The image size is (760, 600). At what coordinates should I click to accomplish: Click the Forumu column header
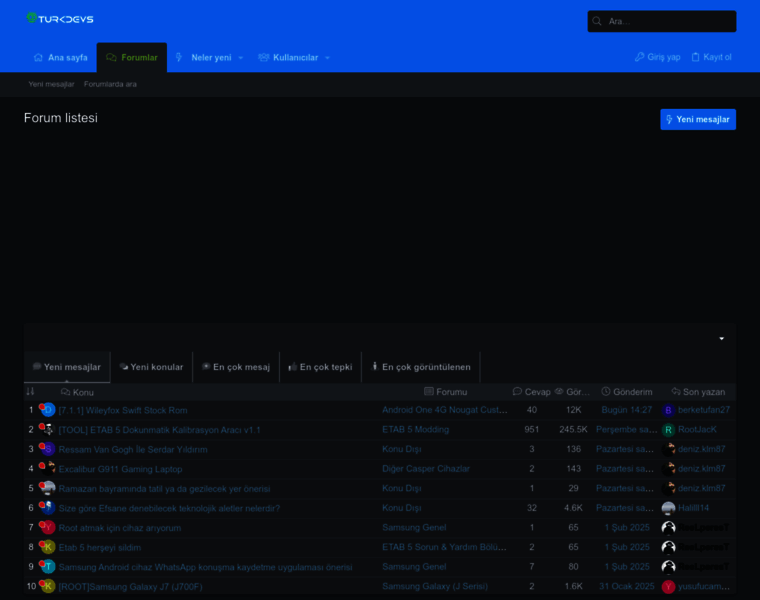(x=445, y=392)
